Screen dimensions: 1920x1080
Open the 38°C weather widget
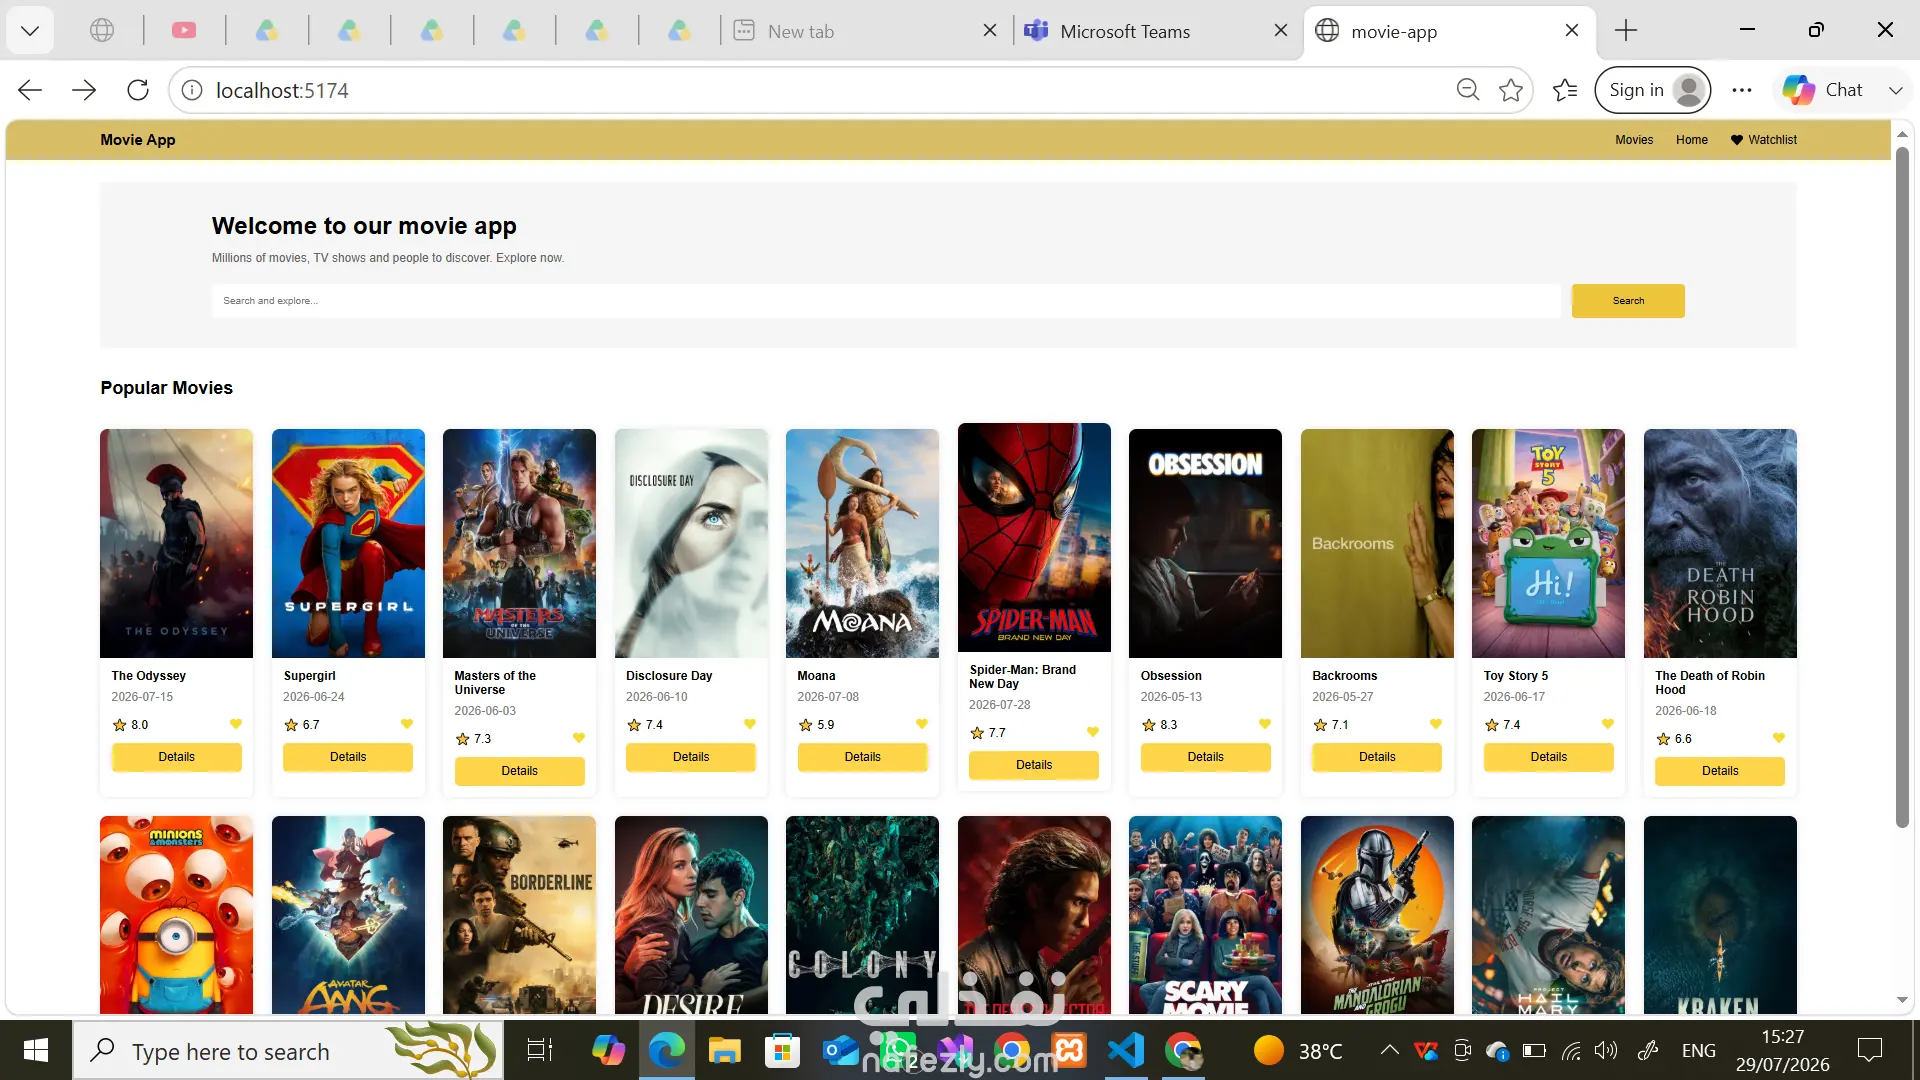click(x=1298, y=1050)
